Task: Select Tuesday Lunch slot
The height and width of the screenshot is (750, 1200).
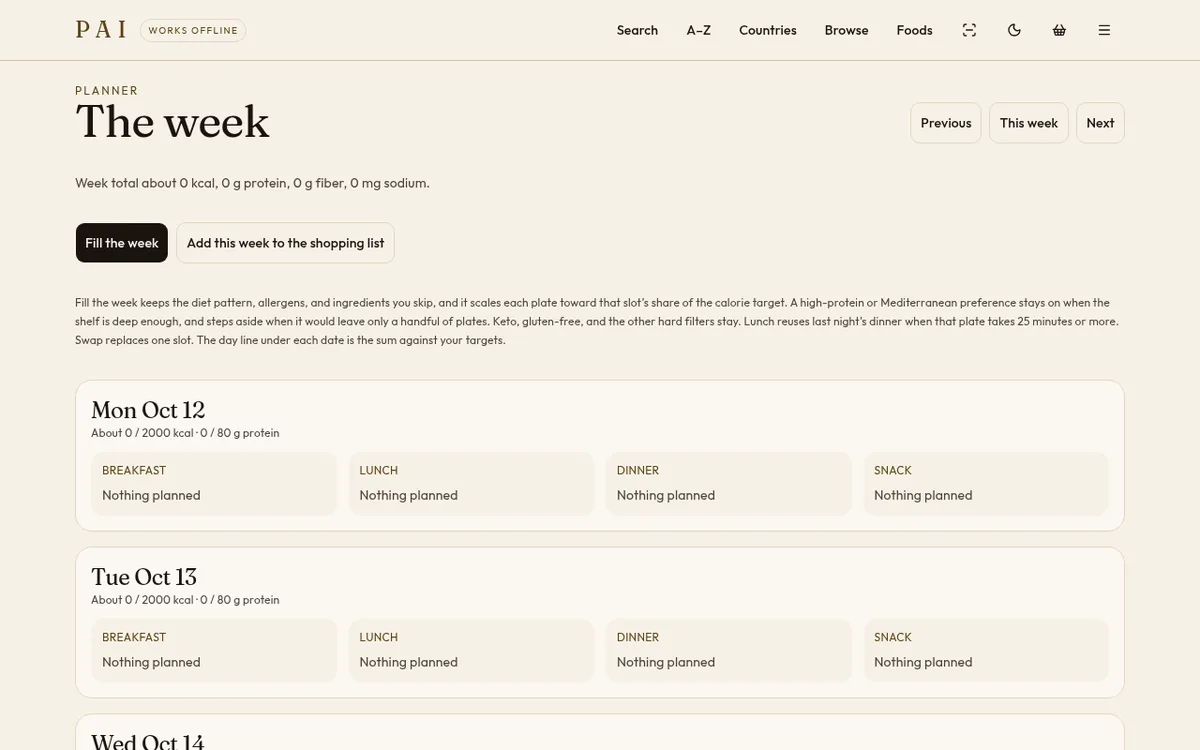Action: (471, 651)
